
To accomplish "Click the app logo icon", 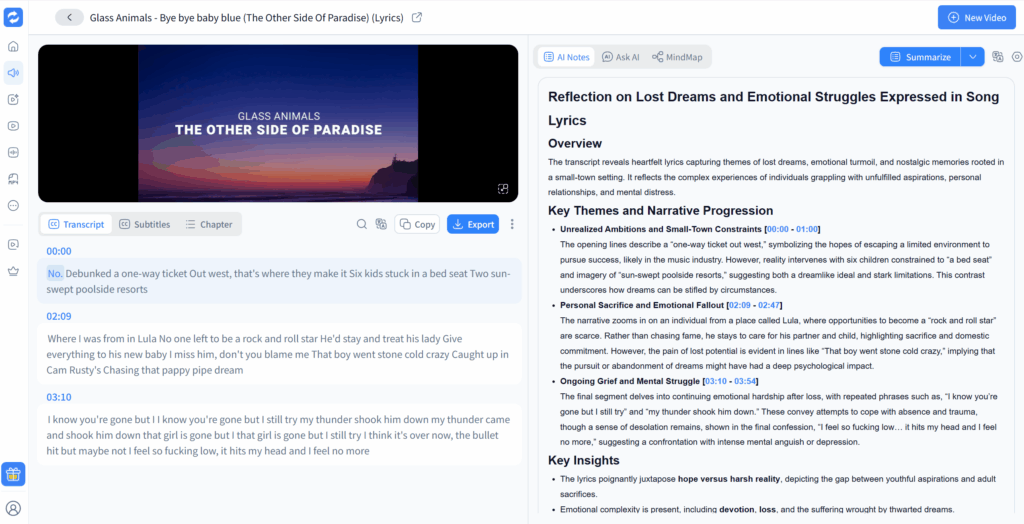I will (x=13, y=18).
